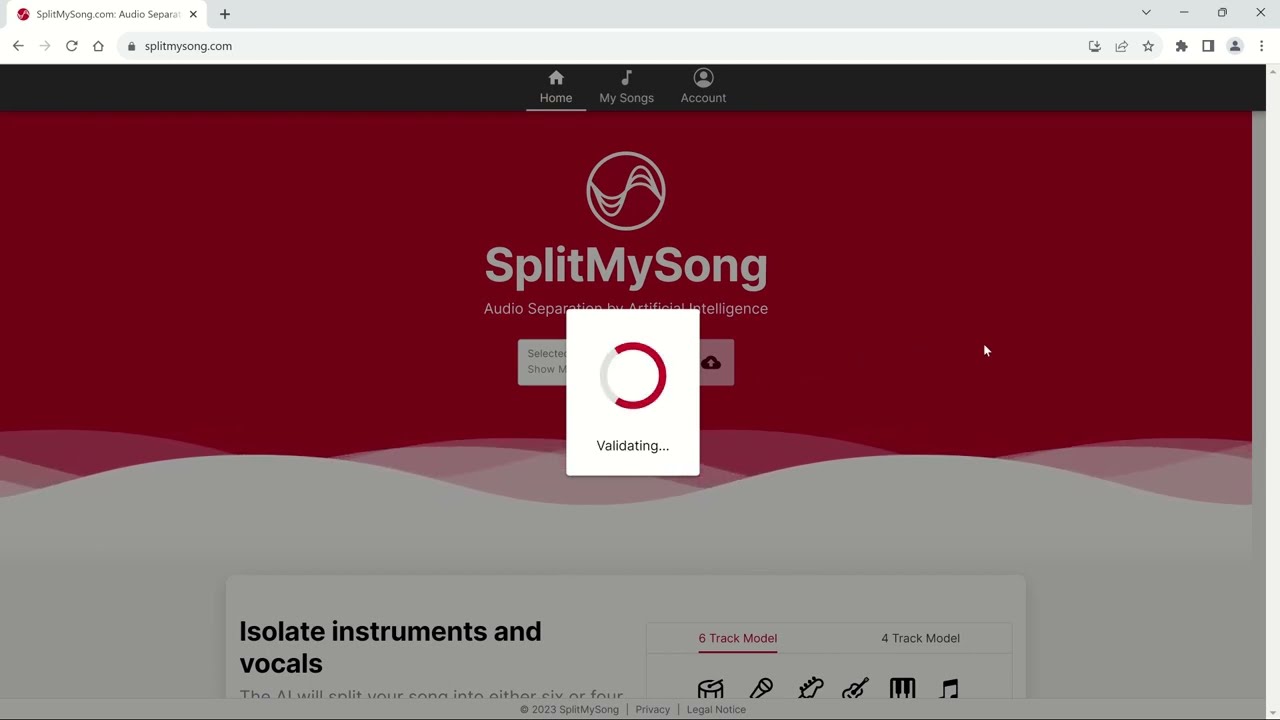The image size is (1280, 720).
Task: Click inside the address bar
Action: click(300, 46)
